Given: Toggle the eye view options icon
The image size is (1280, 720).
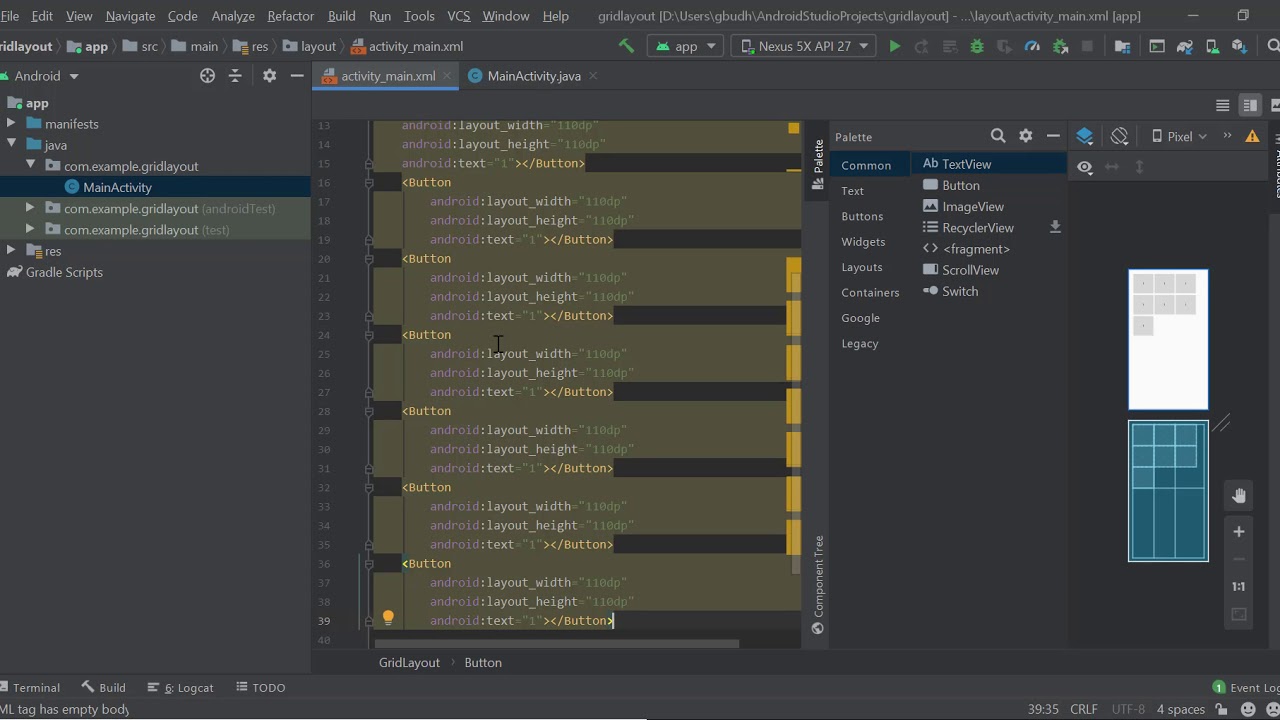Looking at the screenshot, I should 1085,167.
